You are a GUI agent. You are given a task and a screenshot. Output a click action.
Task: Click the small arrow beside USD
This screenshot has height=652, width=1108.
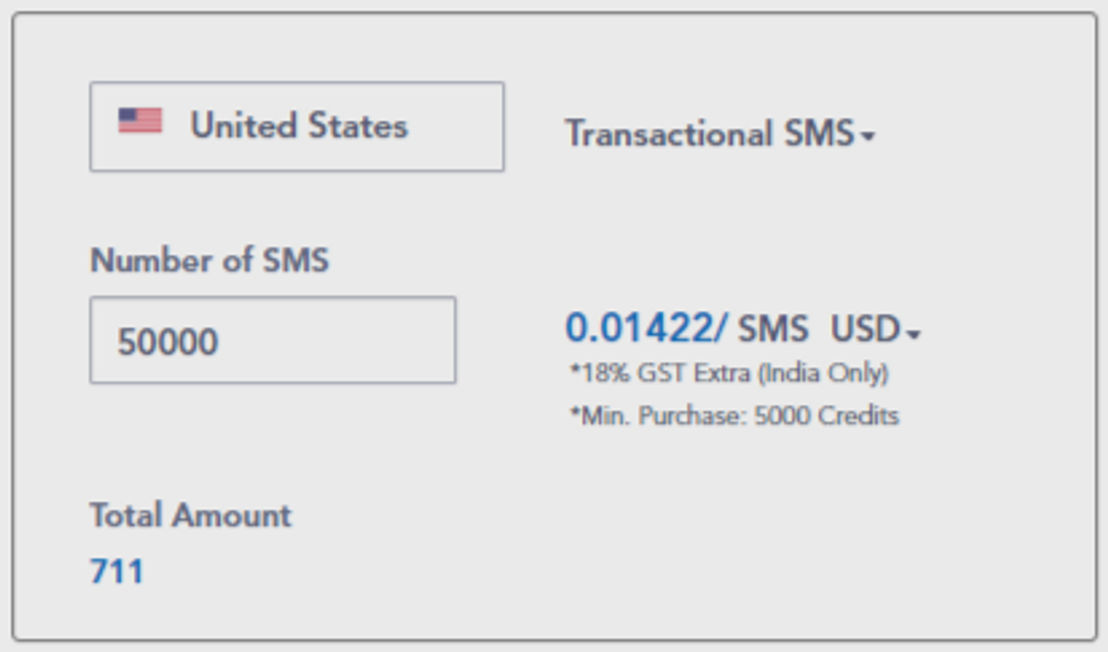pos(914,333)
